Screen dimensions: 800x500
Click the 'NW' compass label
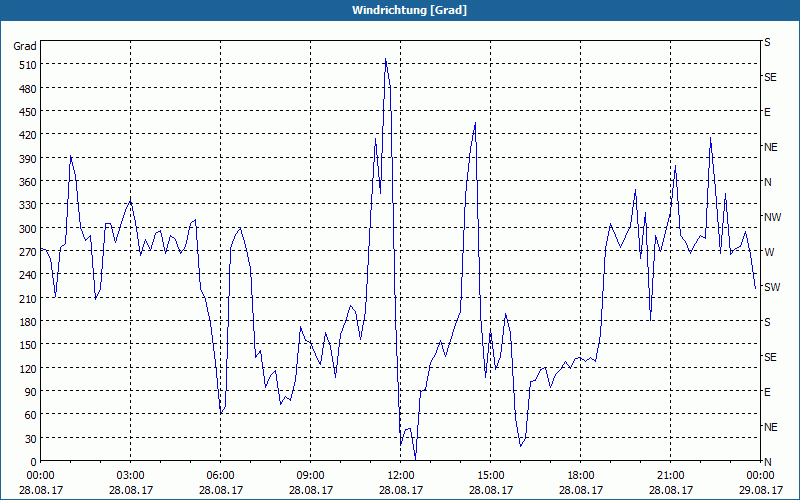pyautogui.click(x=772, y=217)
